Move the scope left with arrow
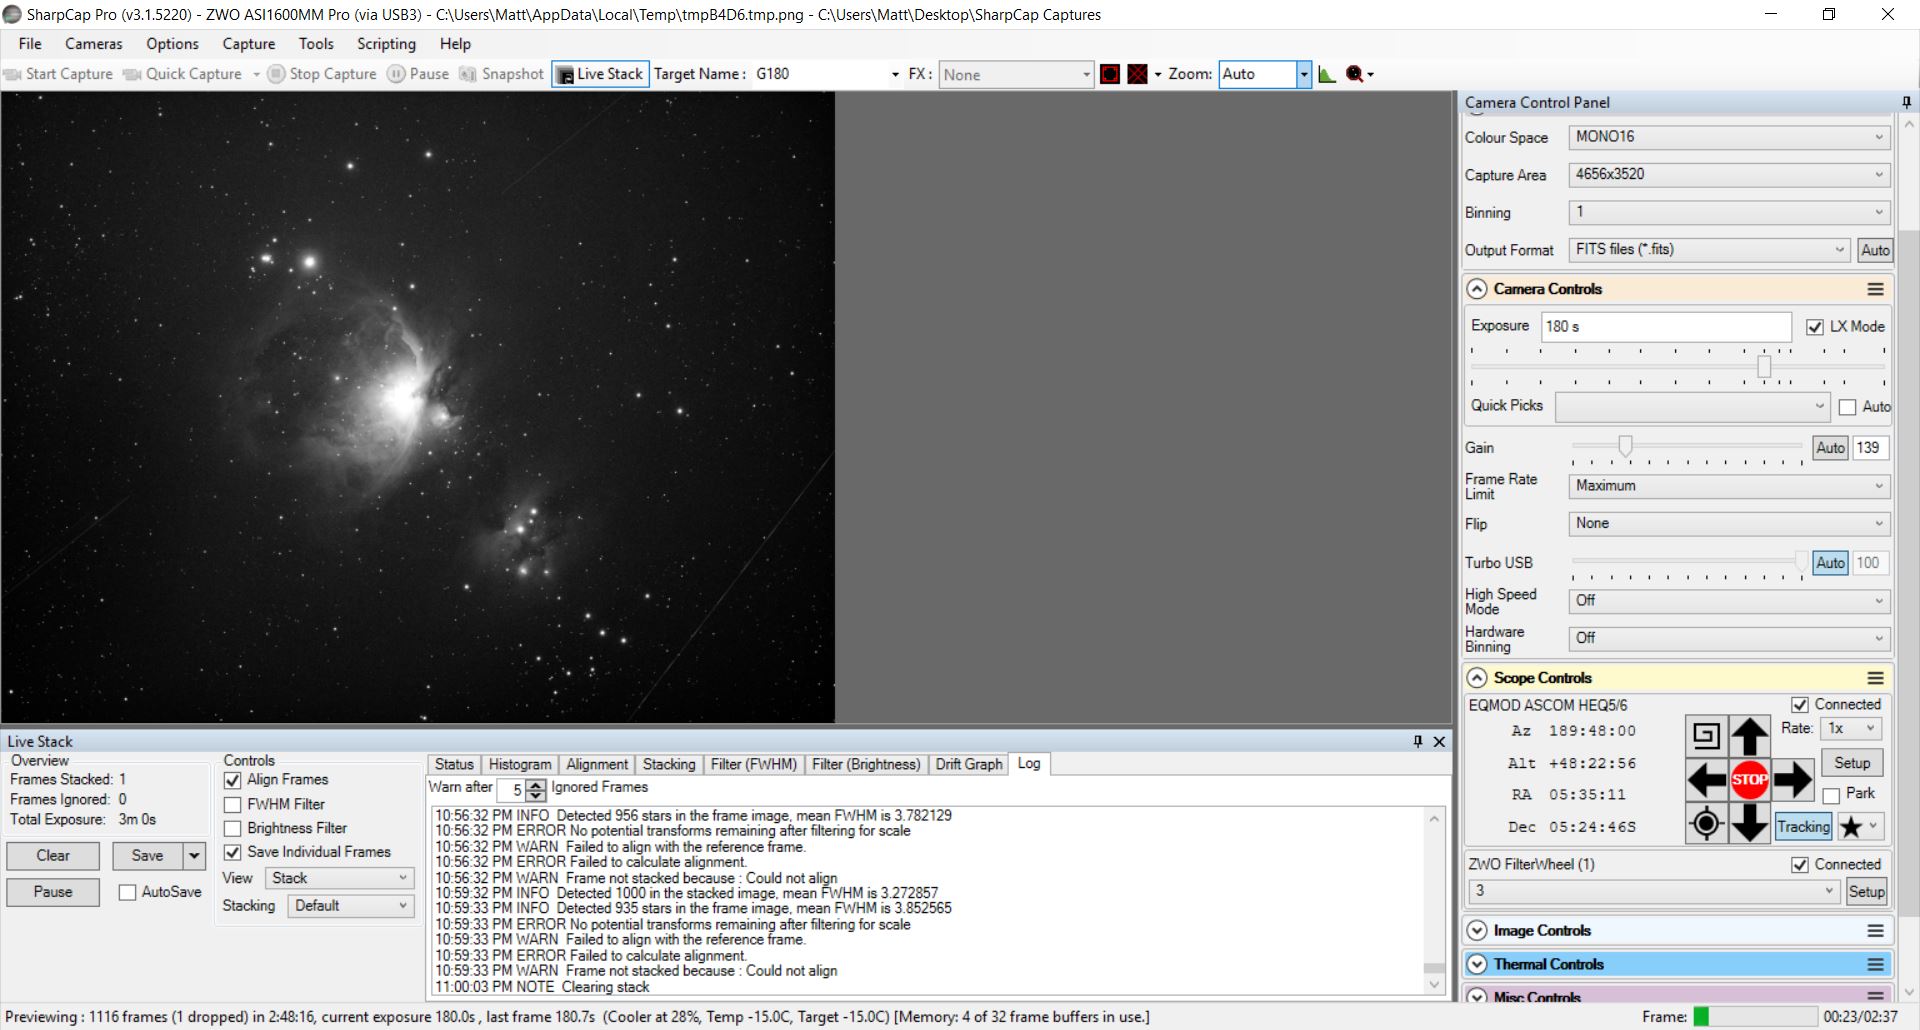The width and height of the screenshot is (1920, 1030). tap(1706, 780)
